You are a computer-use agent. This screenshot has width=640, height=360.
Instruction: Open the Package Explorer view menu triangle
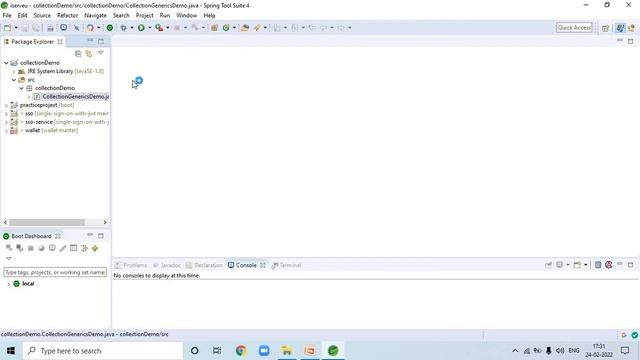[101, 53]
